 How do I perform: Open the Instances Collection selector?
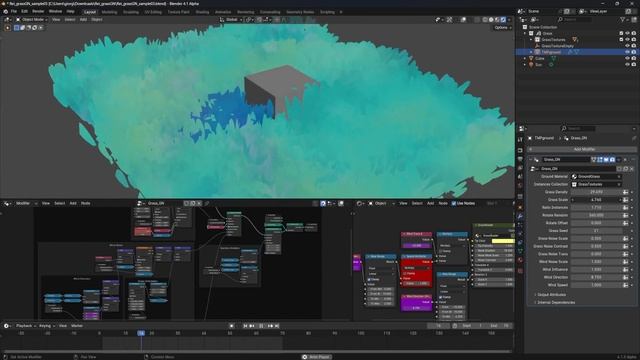click(x=596, y=184)
